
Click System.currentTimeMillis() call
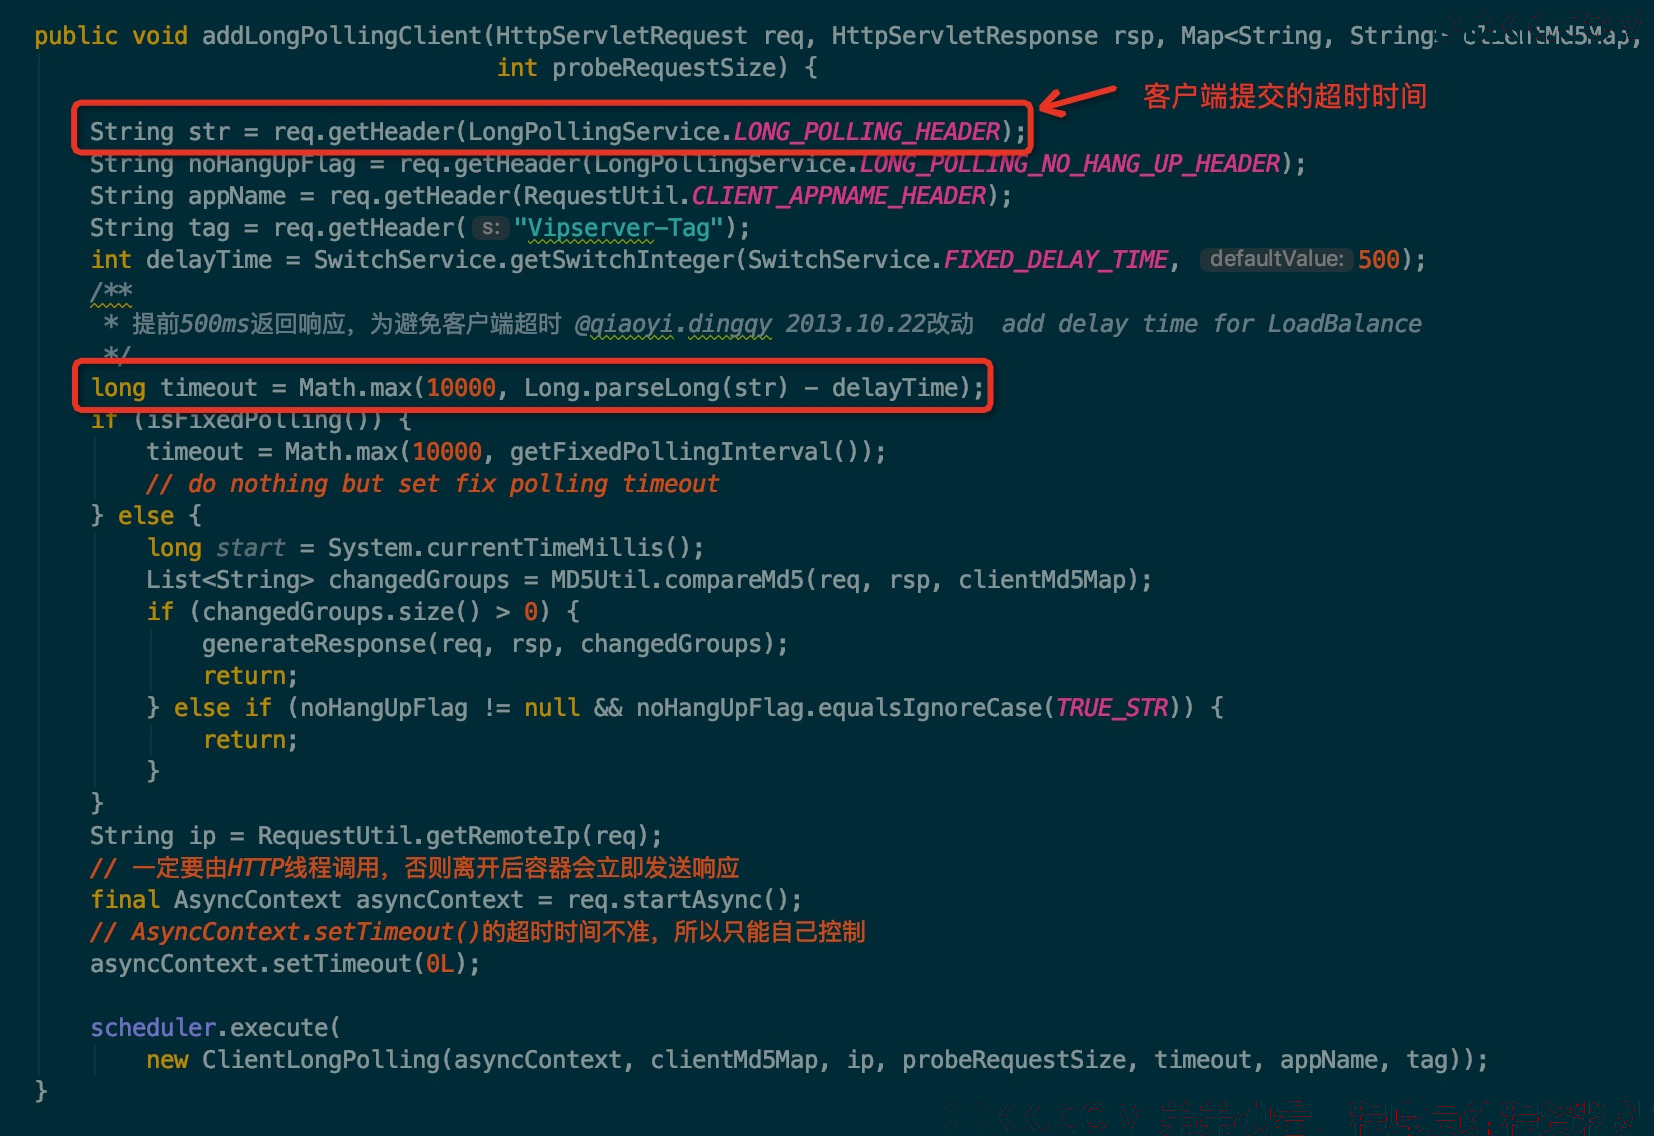(508, 548)
